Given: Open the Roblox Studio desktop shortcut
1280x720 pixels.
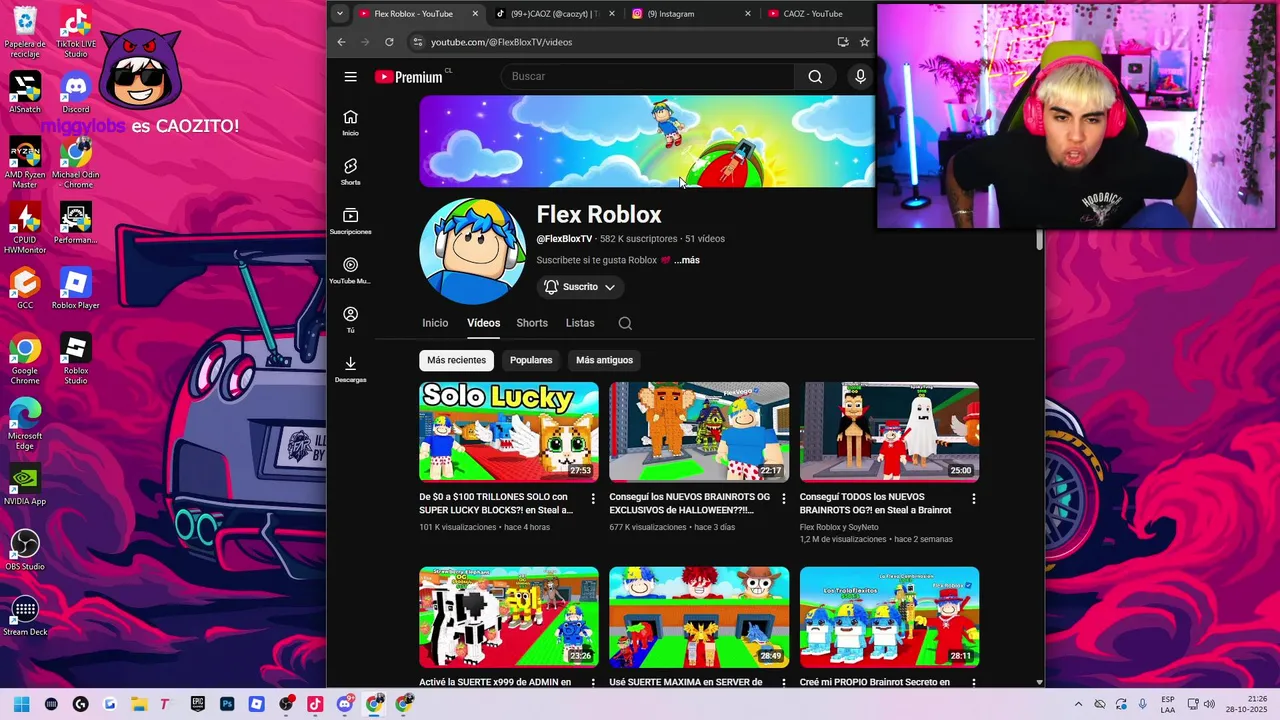Looking at the screenshot, I should point(76,359).
